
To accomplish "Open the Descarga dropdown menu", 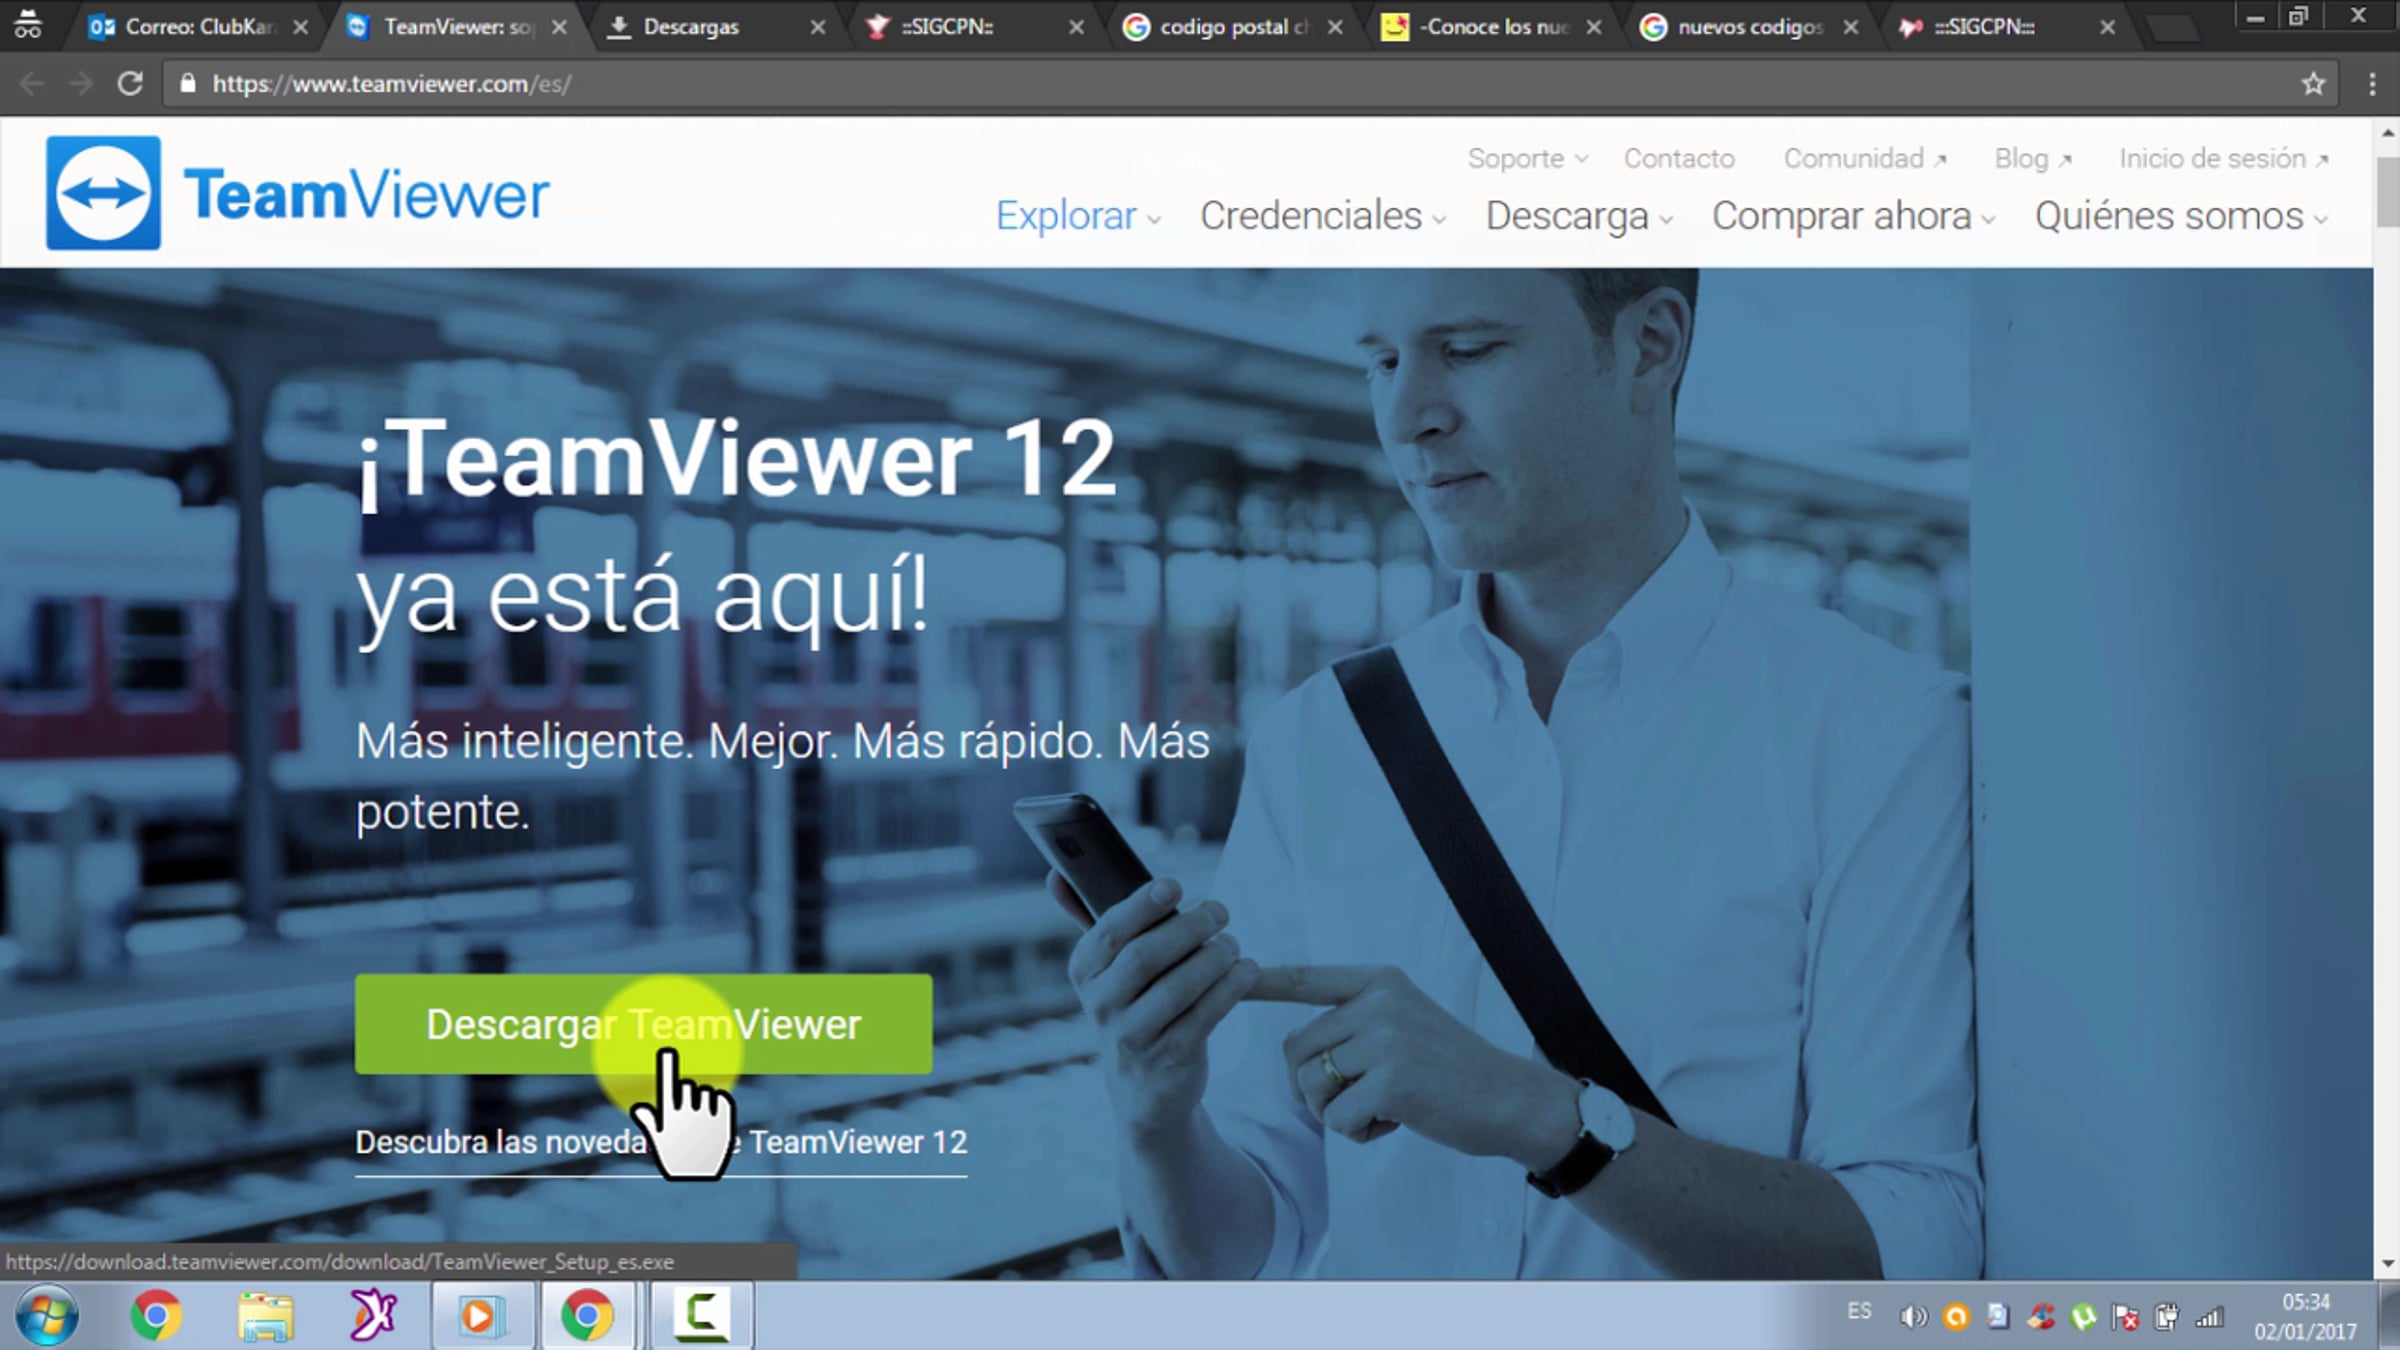I will click(x=1577, y=216).
